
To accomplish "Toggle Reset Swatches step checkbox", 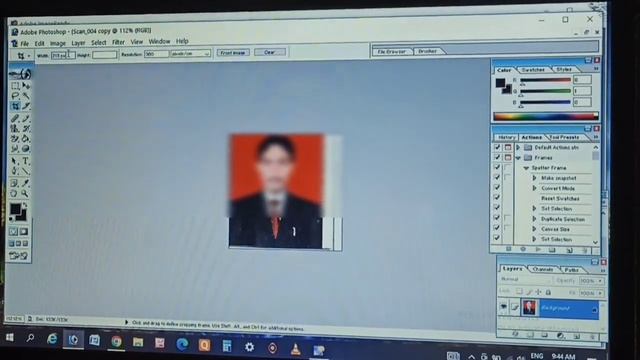I will click(497, 198).
